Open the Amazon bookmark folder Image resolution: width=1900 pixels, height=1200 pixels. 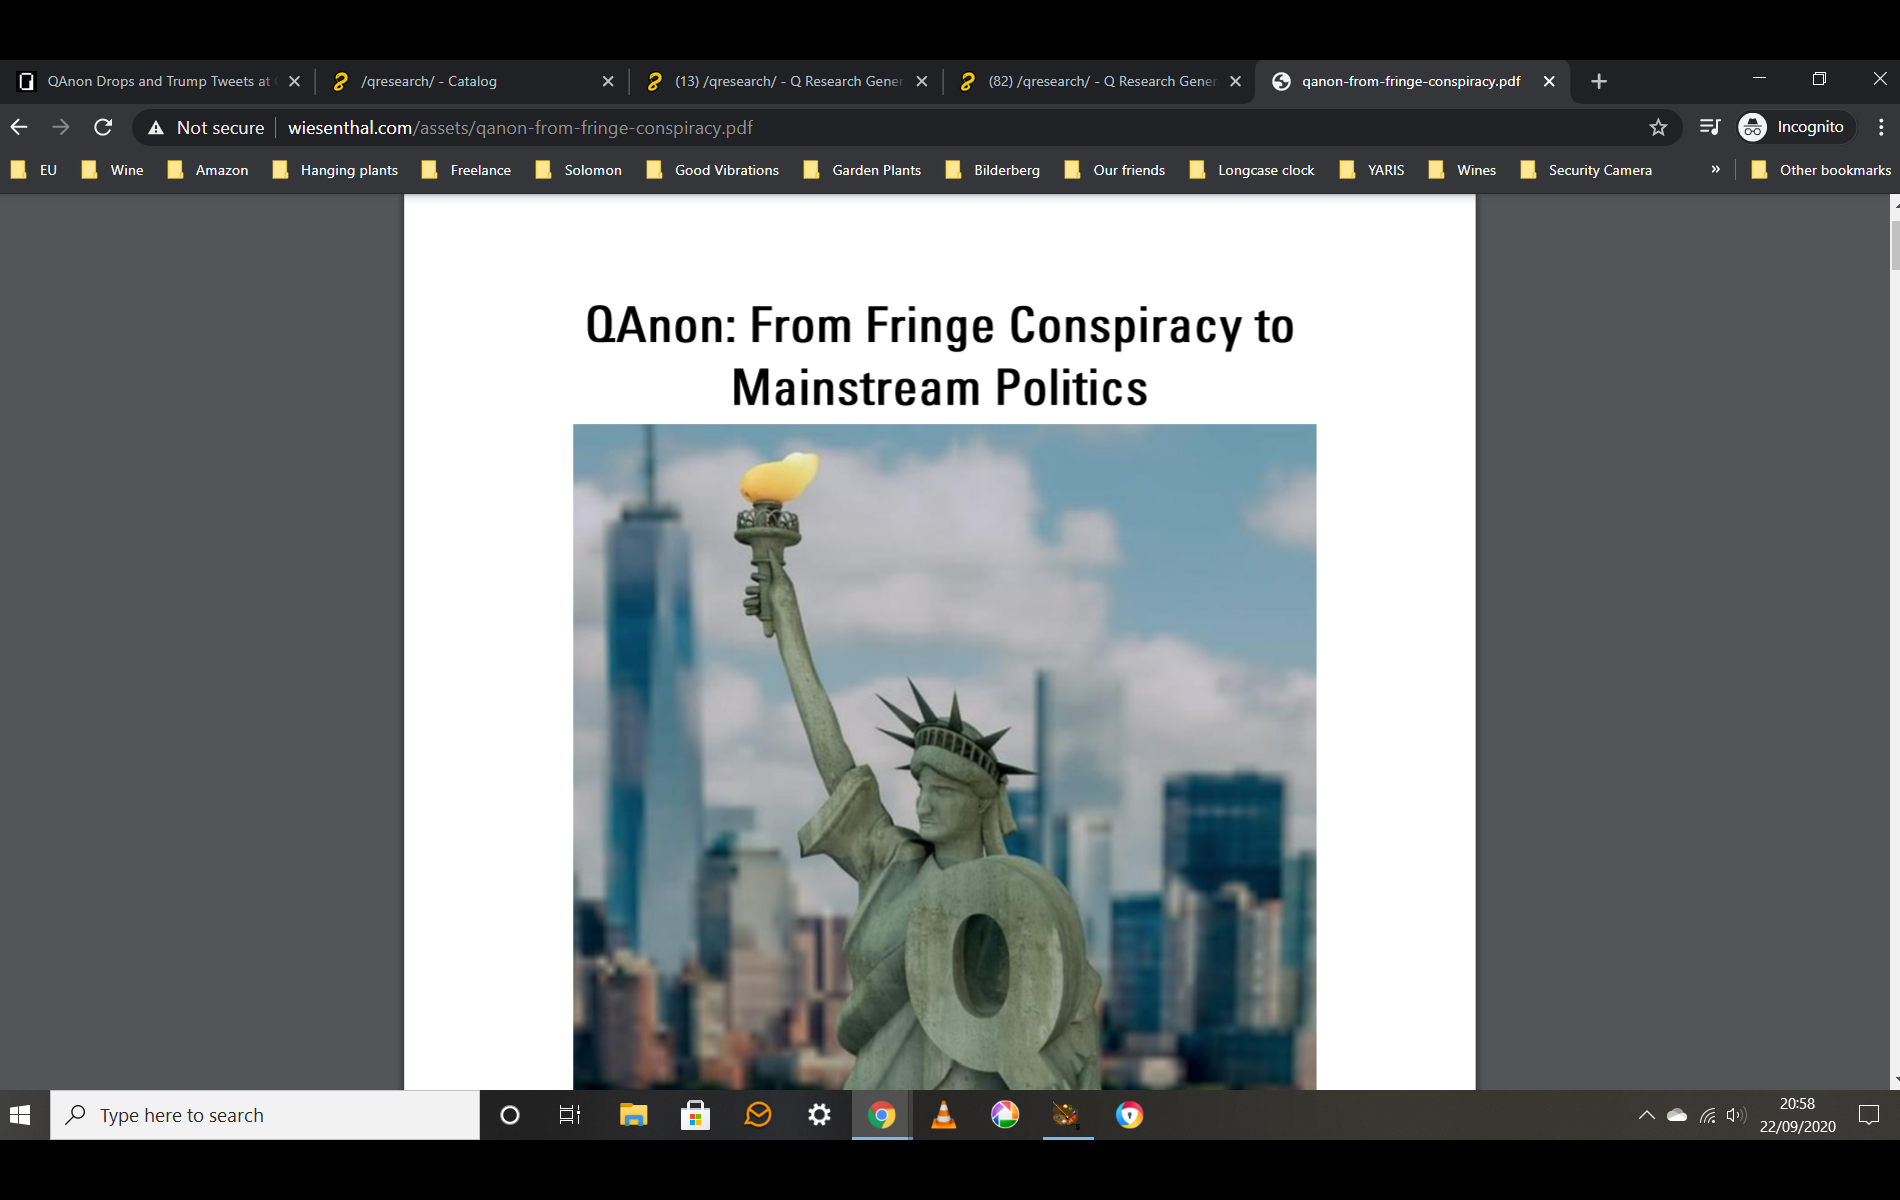coord(208,170)
